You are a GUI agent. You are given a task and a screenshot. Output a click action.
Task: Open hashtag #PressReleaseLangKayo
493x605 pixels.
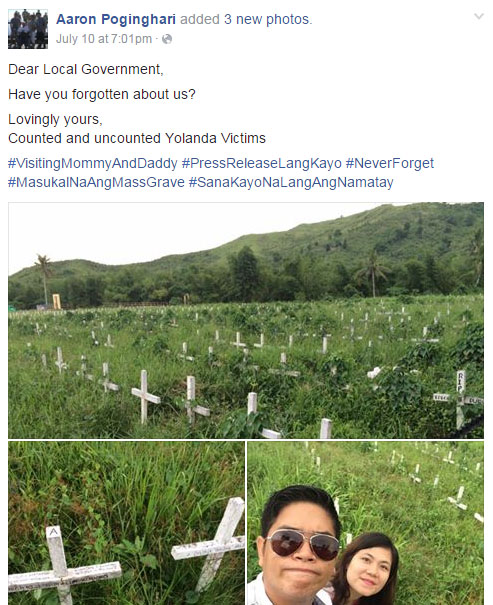pyautogui.click(x=262, y=163)
